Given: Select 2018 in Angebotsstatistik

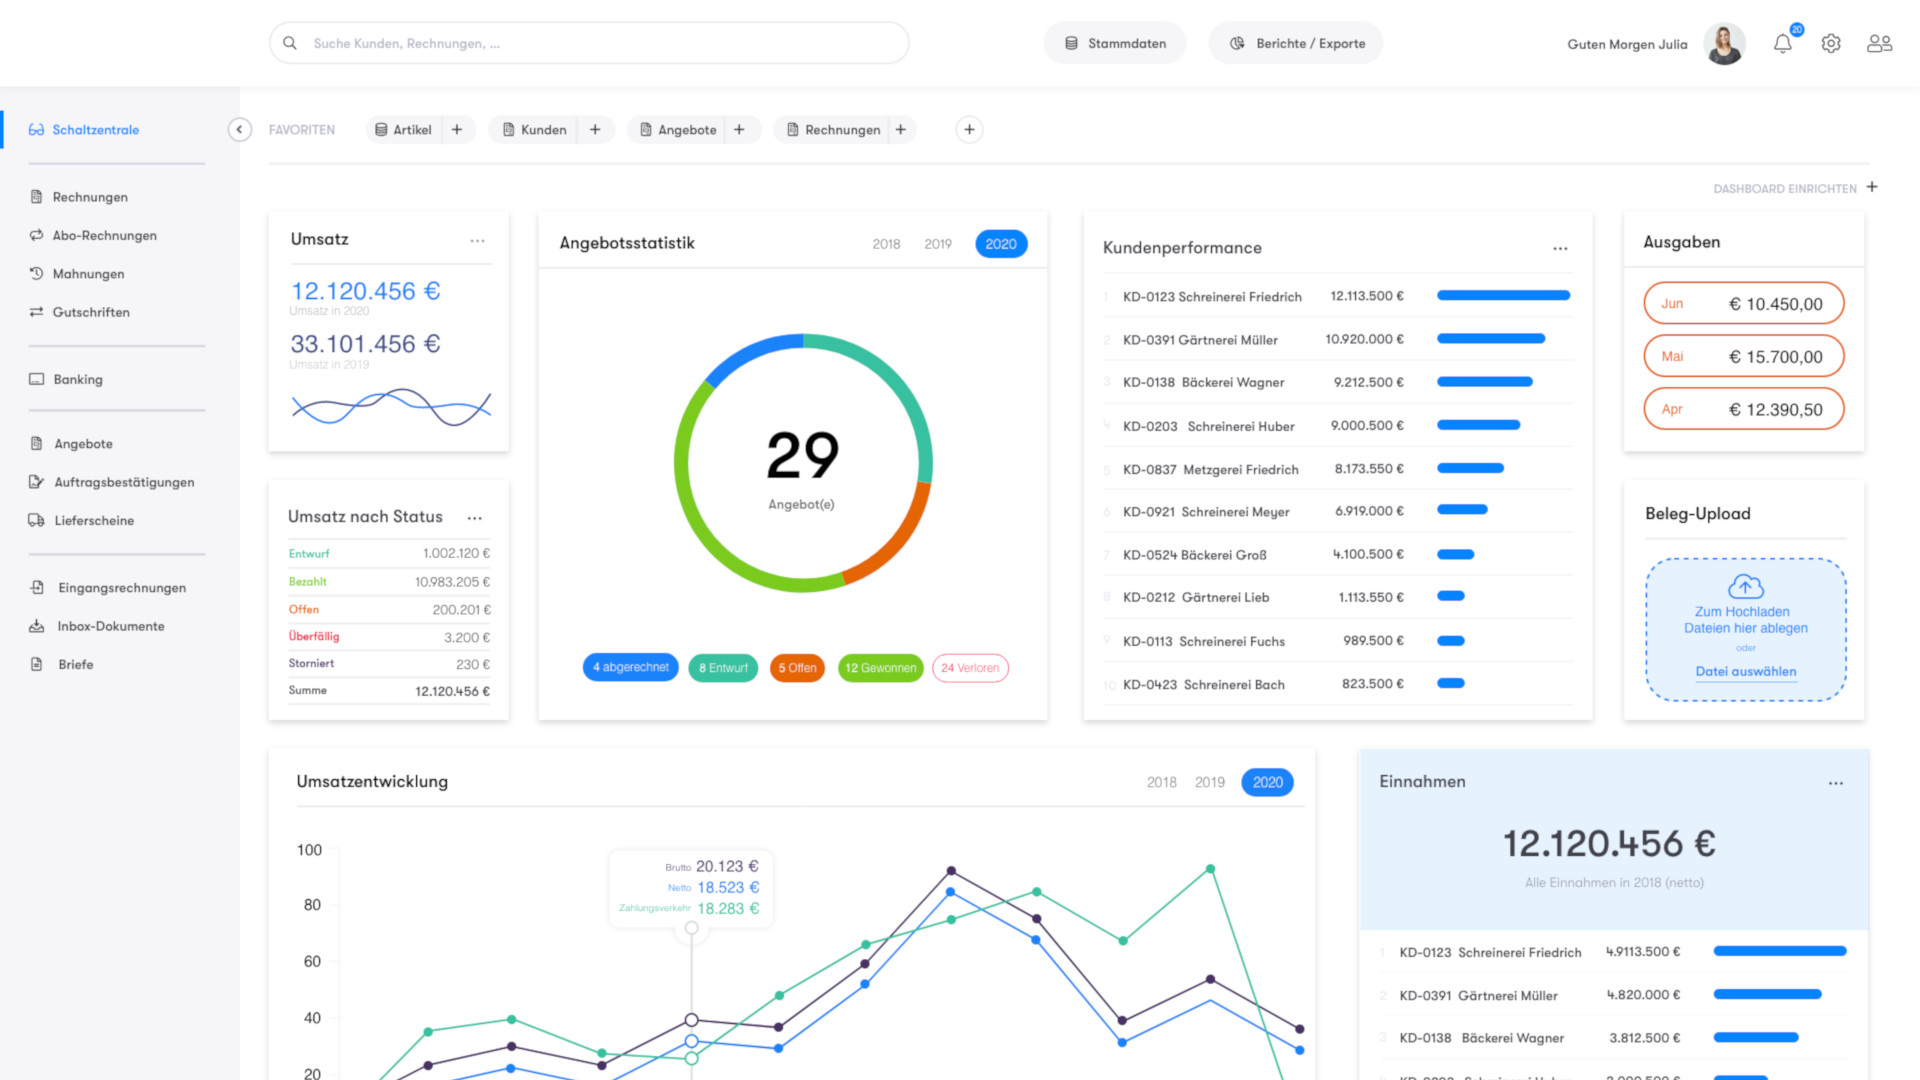Looking at the screenshot, I should pyautogui.click(x=885, y=244).
